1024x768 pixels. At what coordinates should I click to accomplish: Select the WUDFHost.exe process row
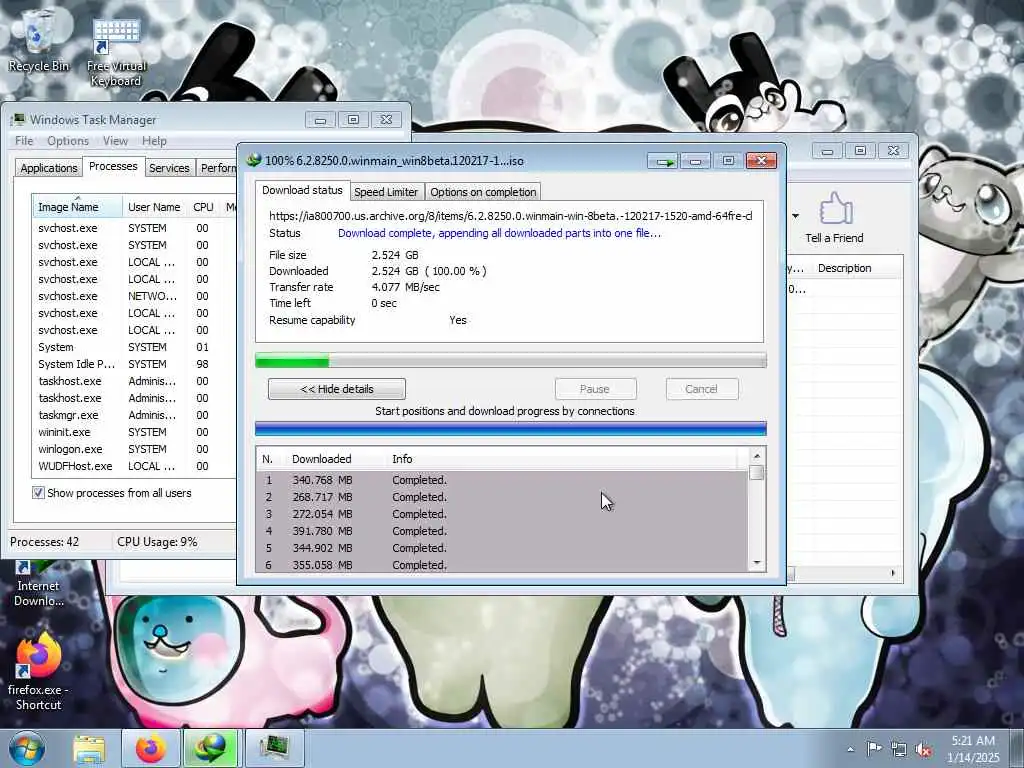click(x=134, y=466)
